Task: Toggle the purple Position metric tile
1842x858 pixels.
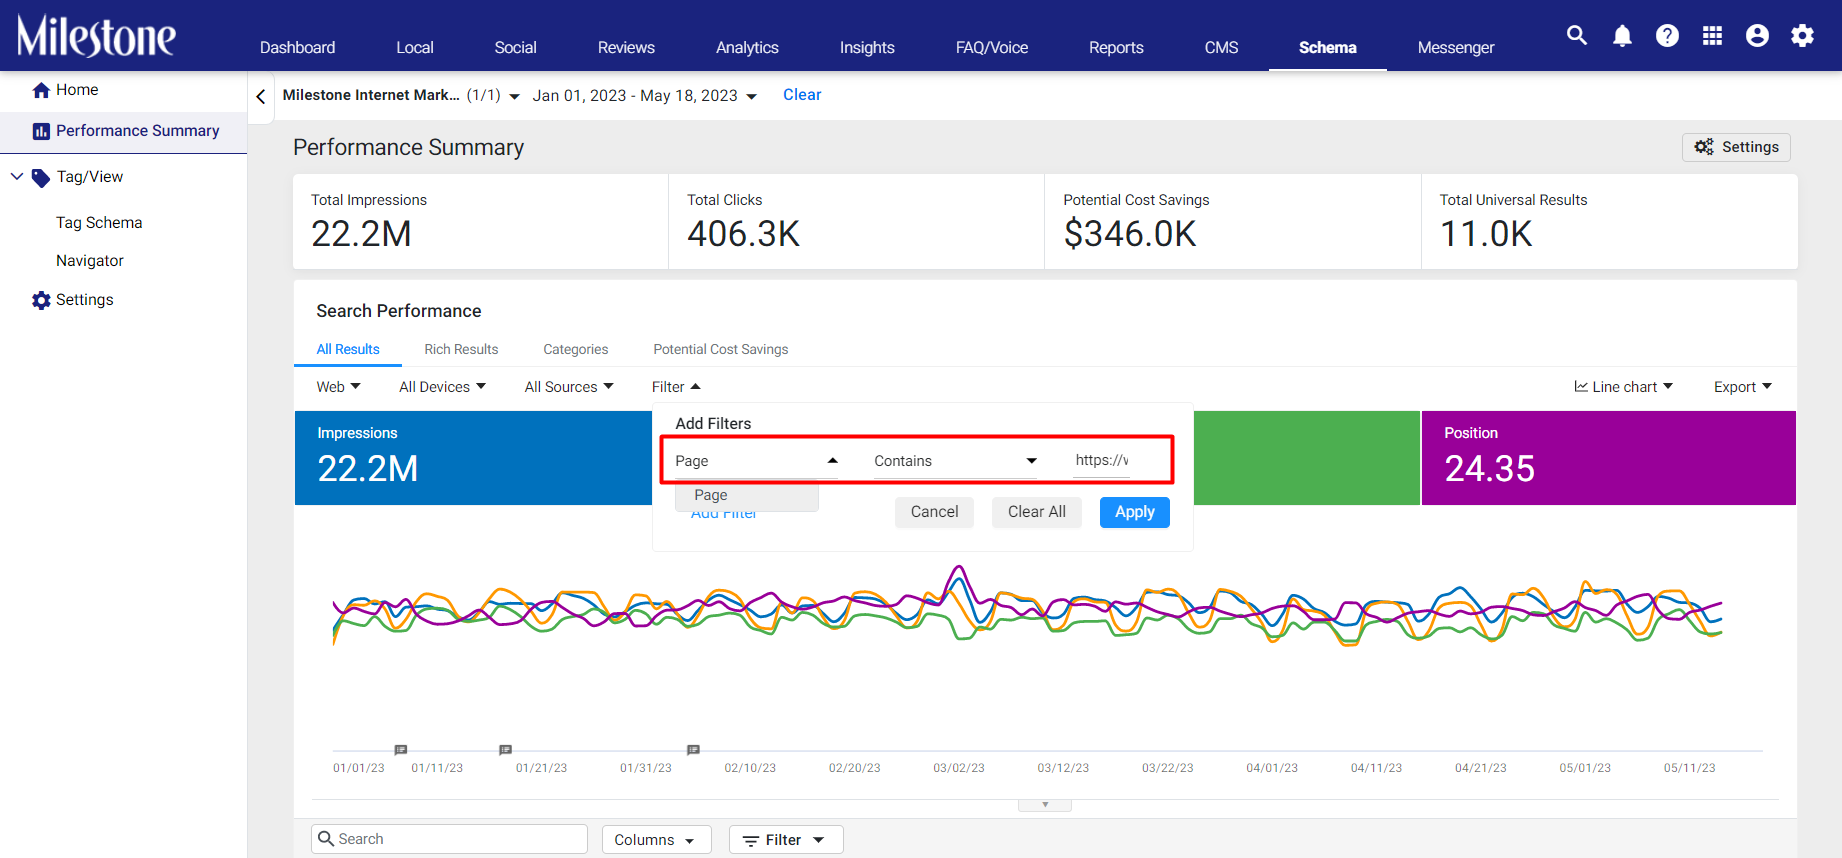Action: coord(1609,458)
